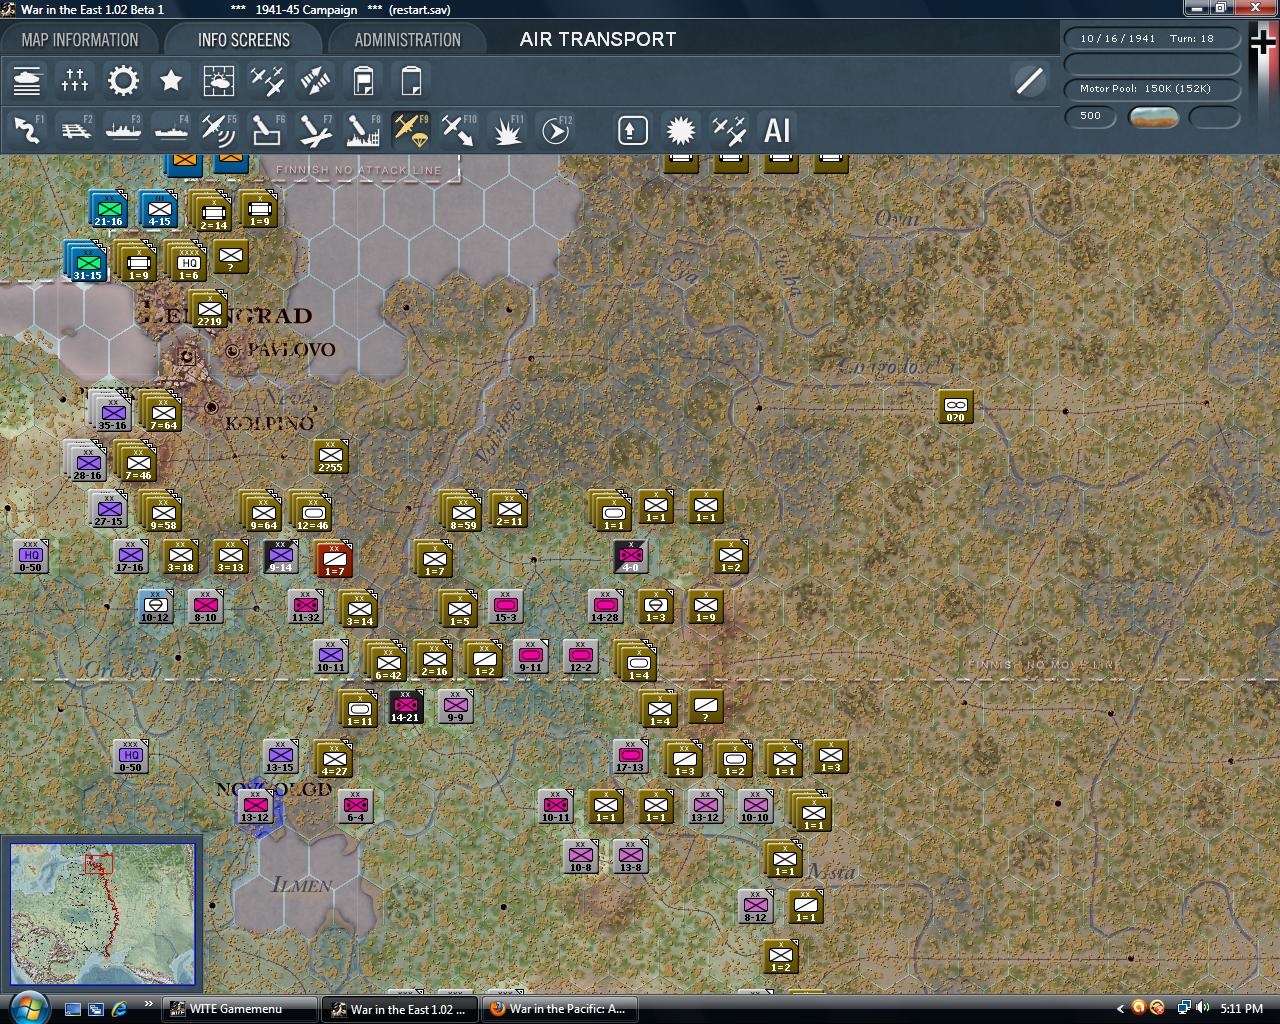Open the losses screen with crosses icon
This screenshot has height=1024, width=1280.
point(75,81)
